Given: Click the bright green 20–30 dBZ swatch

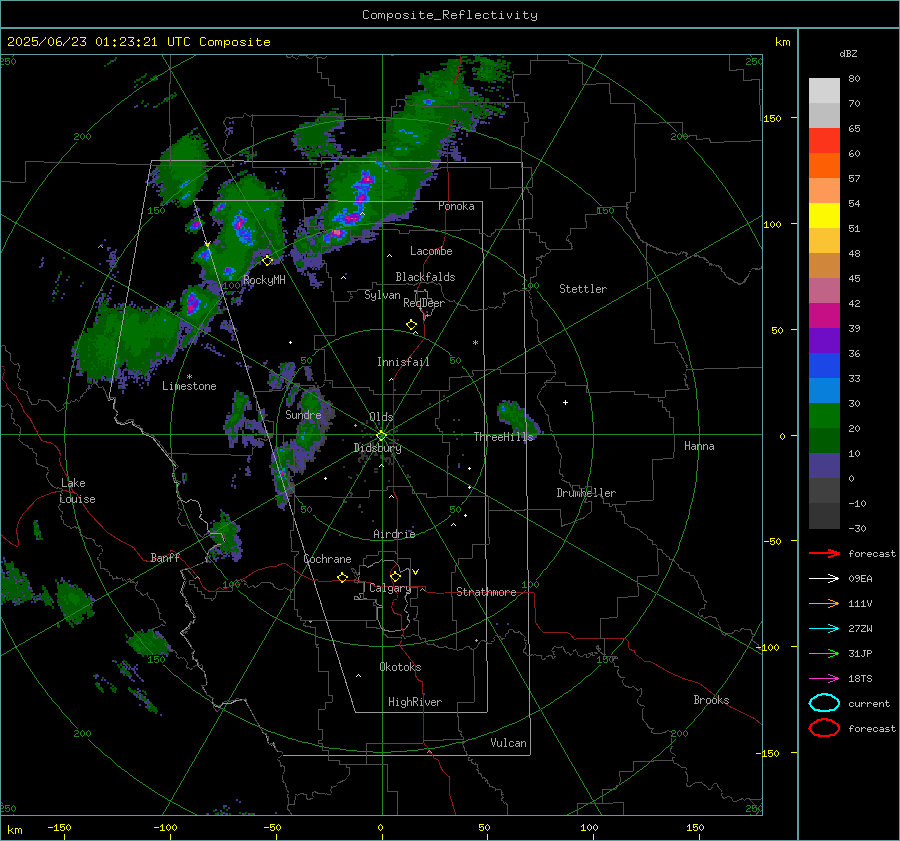Looking at the screenshot, I should (824, 416).
